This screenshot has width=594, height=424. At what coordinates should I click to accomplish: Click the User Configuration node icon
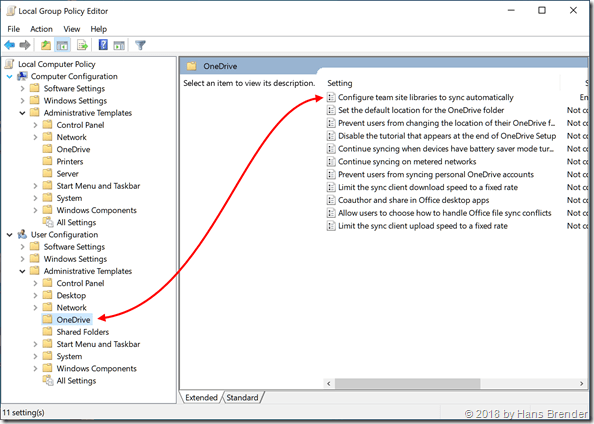pos(22,235)
